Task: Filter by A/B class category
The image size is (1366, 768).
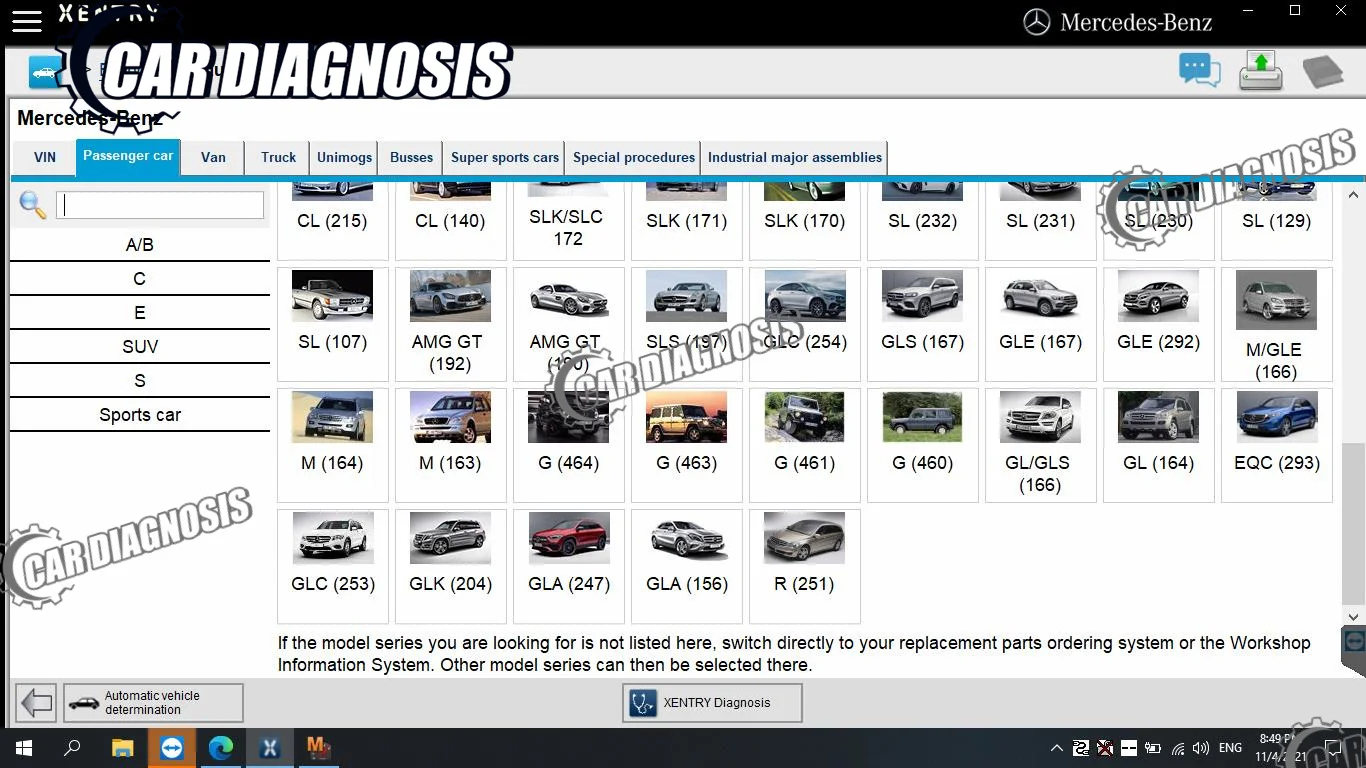Action: [140, 245]
